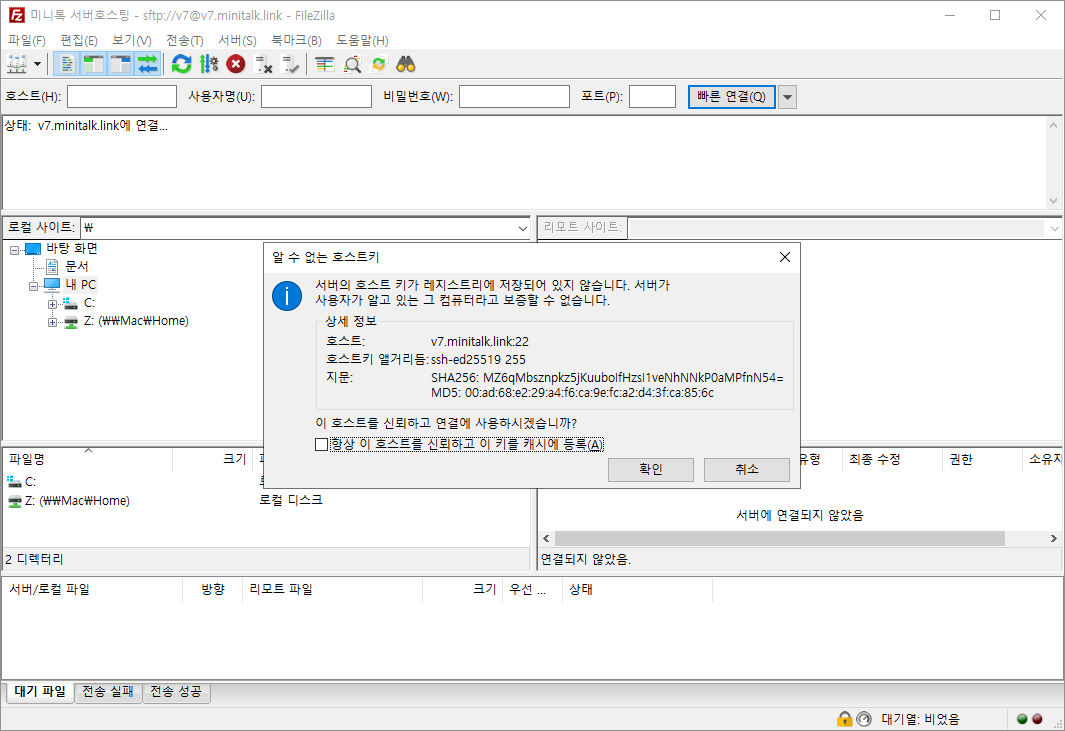Collapse the 내 PC tree node

click(33, 285)
